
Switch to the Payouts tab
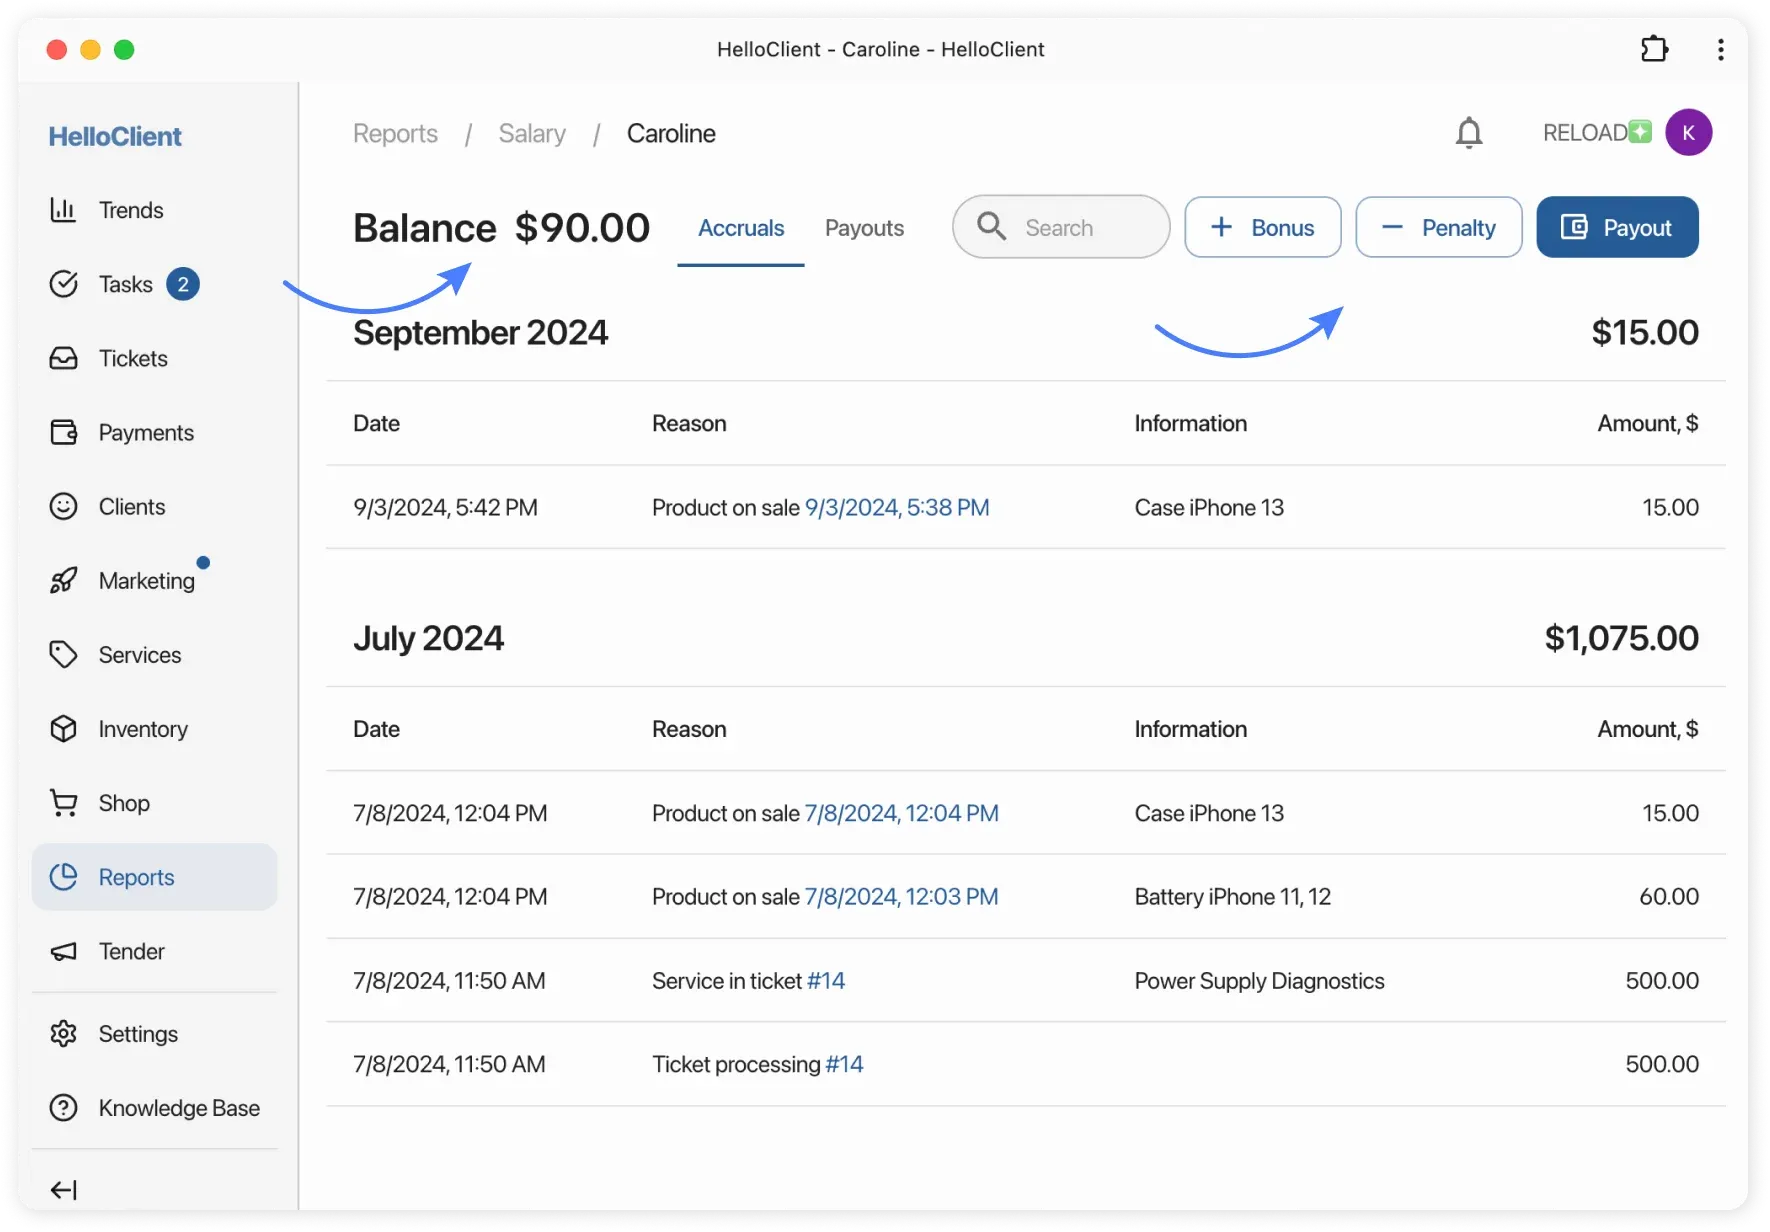pos(864,227)
